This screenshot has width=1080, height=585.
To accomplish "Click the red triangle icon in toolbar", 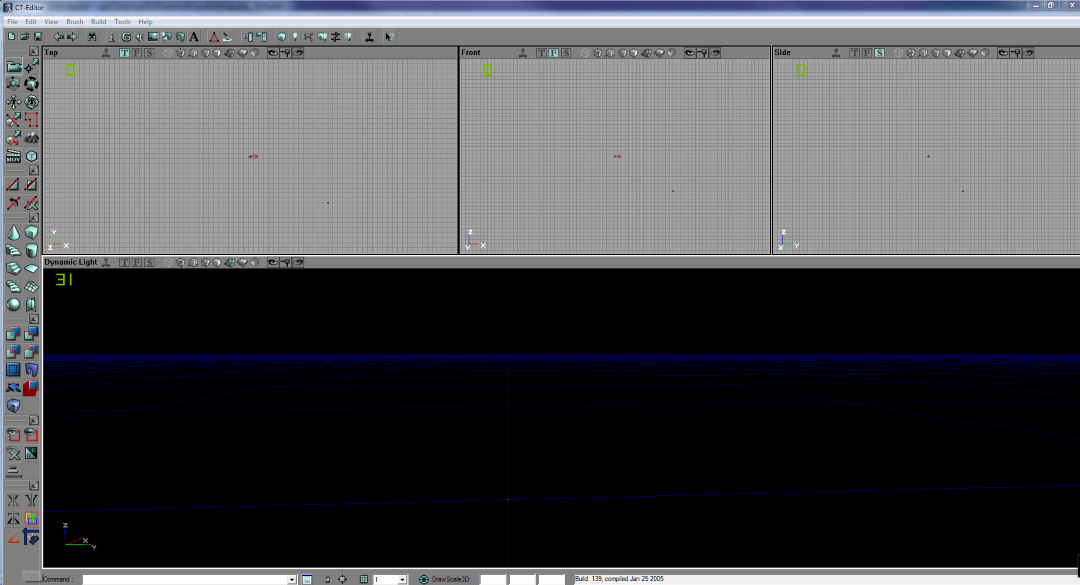I will (214, 37).
